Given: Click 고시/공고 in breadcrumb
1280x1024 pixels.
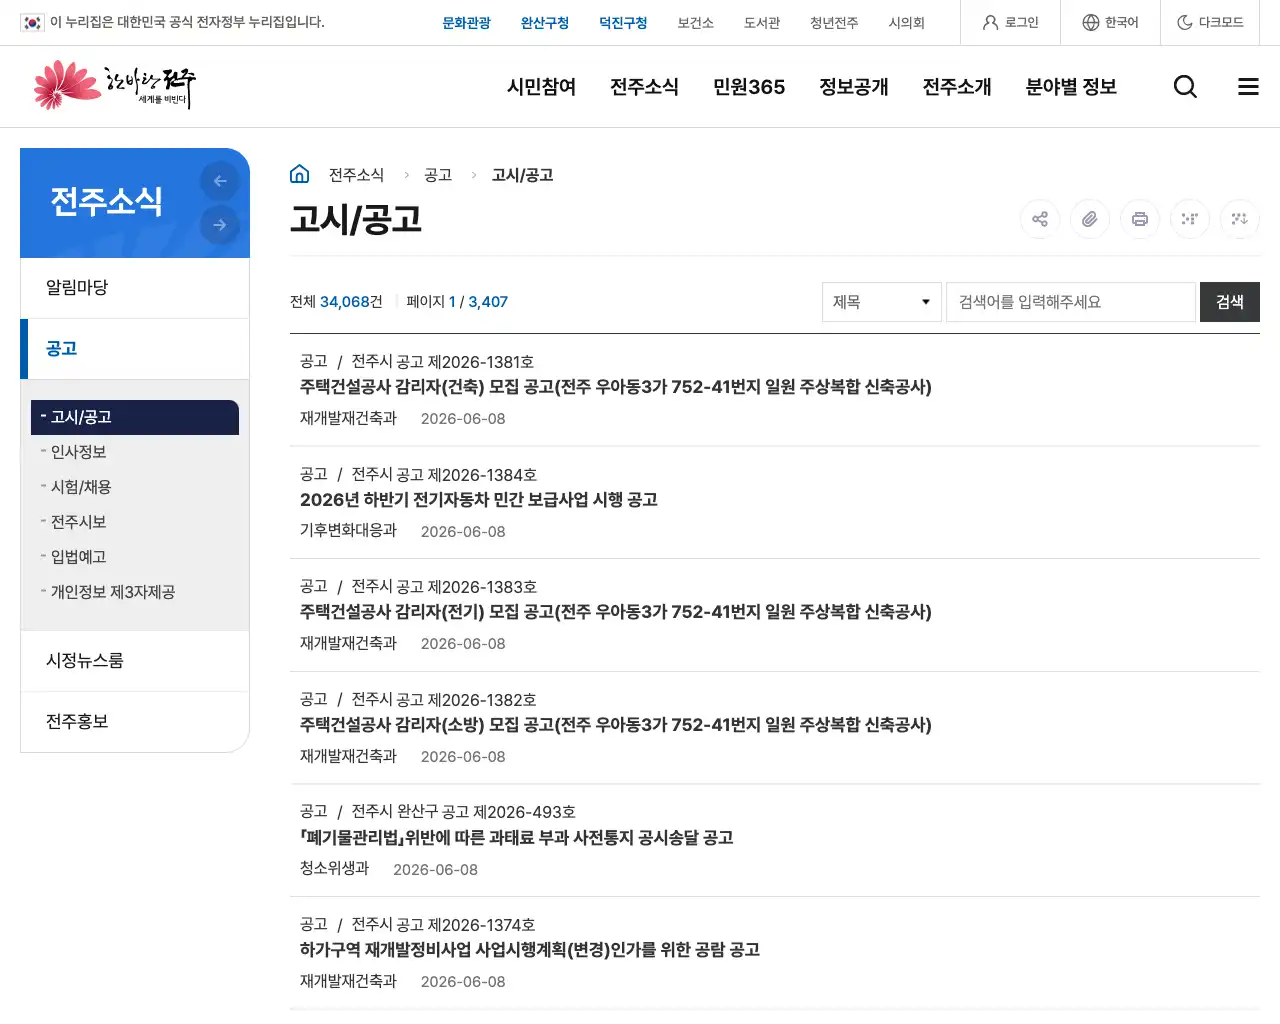Looking at the screenshot, I should click(522, 175).
